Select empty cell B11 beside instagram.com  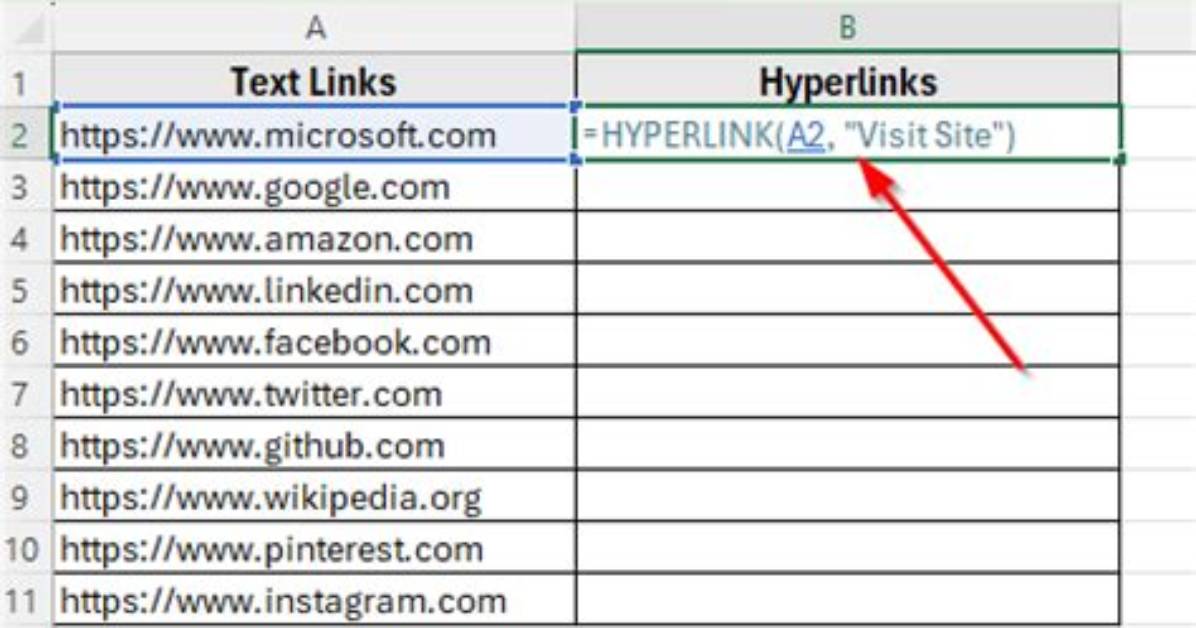point(847,601)
